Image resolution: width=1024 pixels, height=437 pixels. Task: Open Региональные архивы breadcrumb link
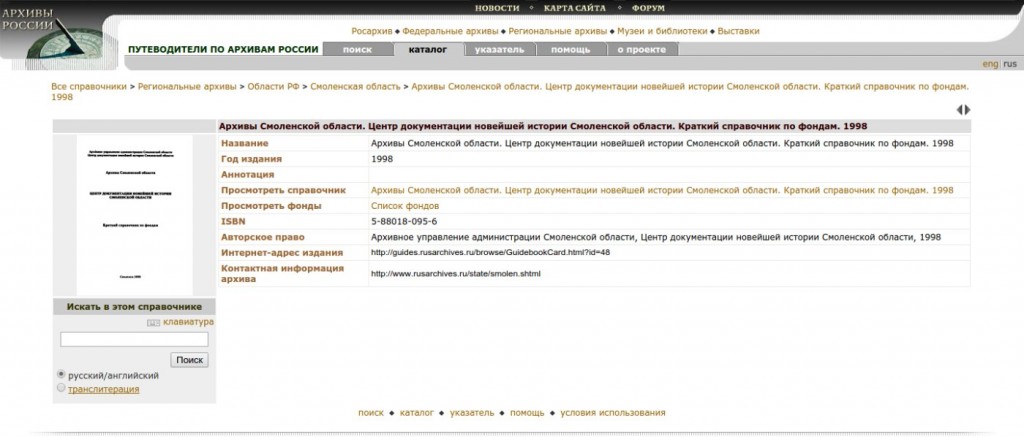coord(187,86)
